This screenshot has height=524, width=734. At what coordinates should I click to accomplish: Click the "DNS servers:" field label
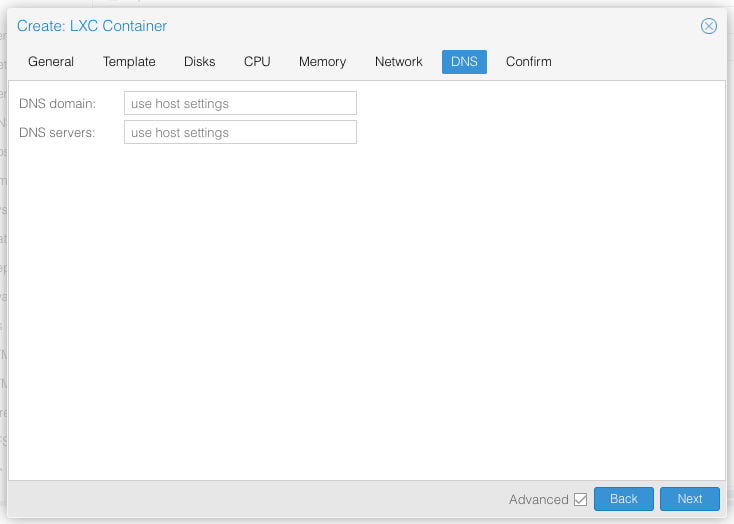[x=57, y=132]
